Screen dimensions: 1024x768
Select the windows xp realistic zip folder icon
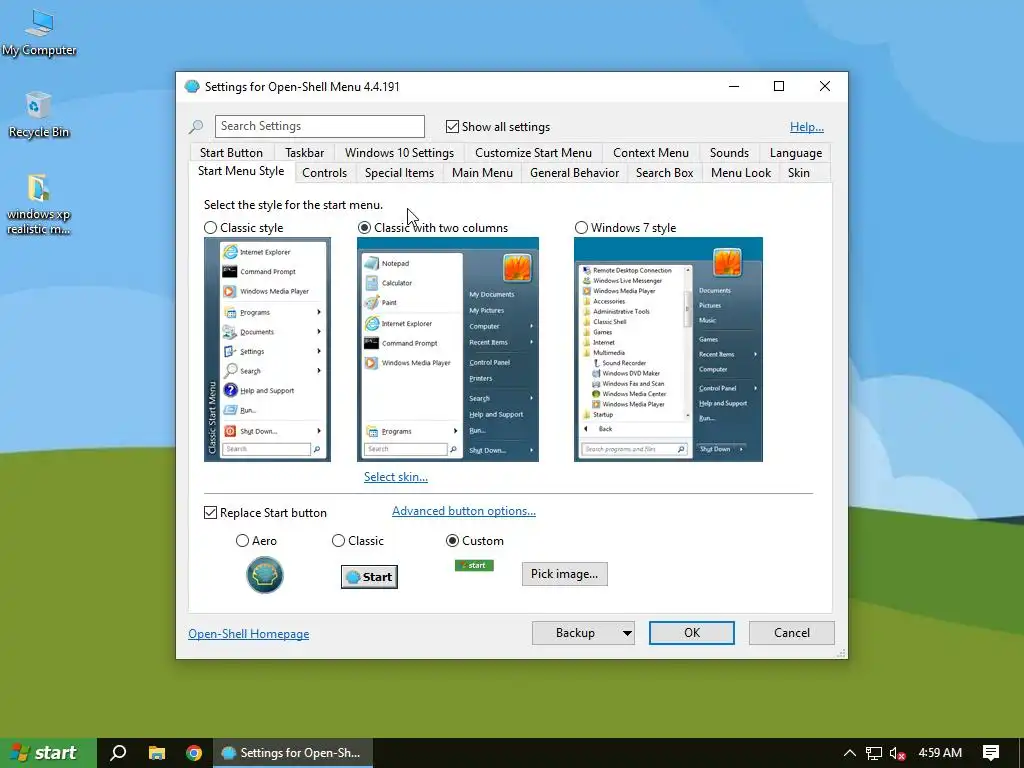39,204
